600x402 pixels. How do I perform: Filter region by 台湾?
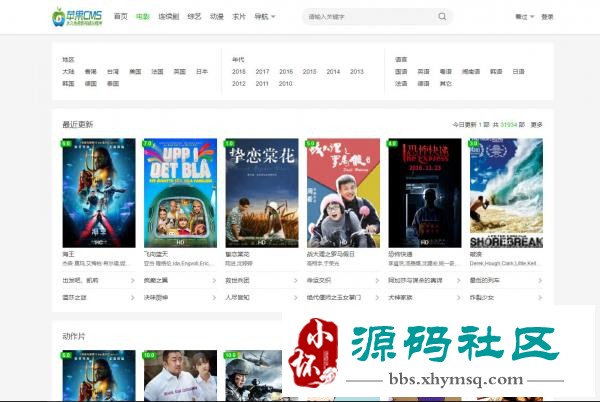pyautogui.click(x=113, y=72)
